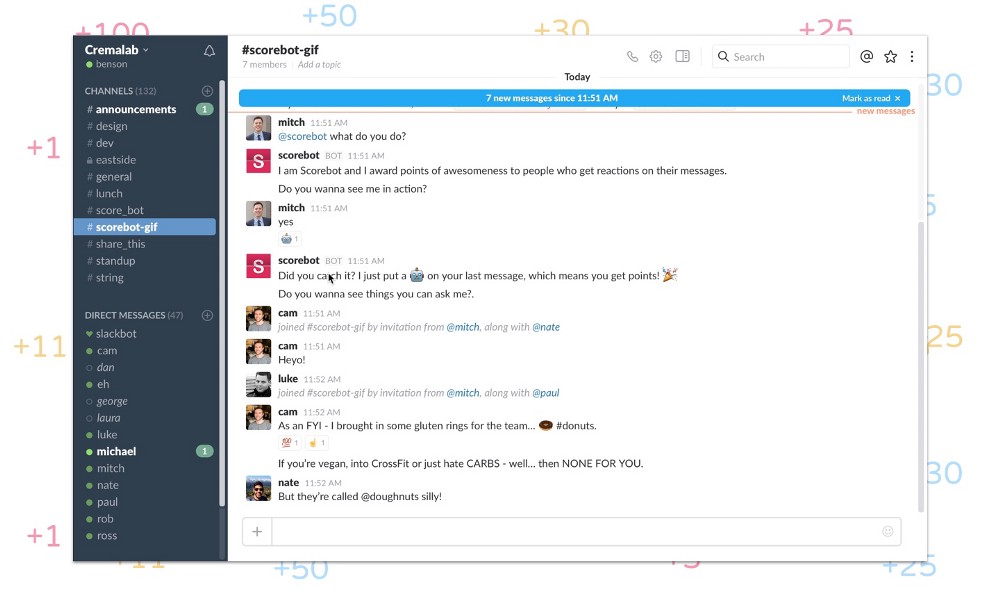This screenshot has width=1000, height=590.
Task: Click the robot reaction under mitch's 'yes'
Action: coord(290,239)
